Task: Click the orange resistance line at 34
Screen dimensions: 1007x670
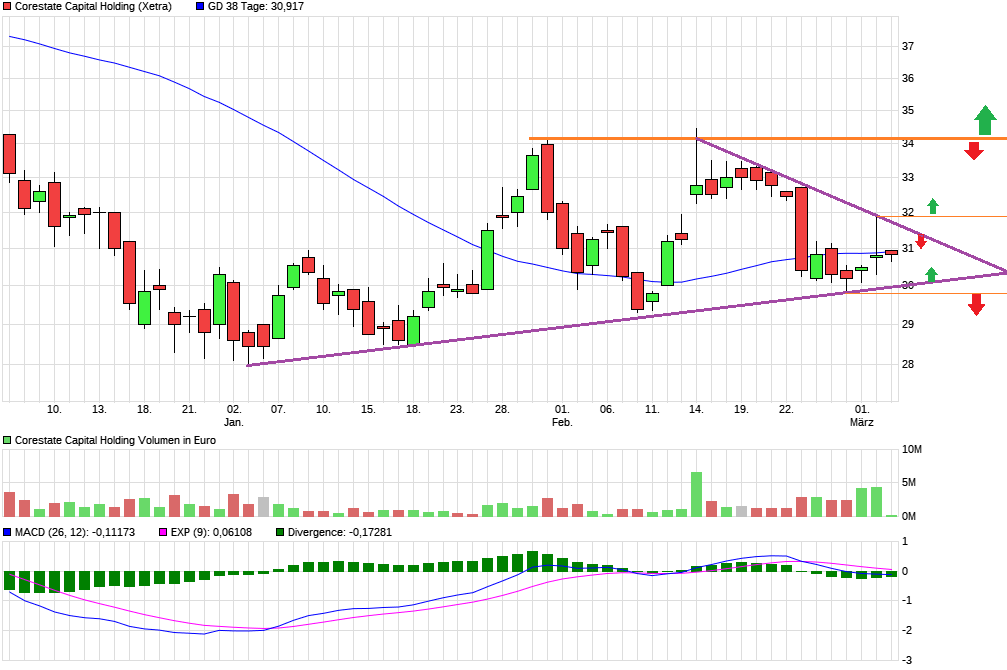Action: pyautogui.click(x=620, y=137)
